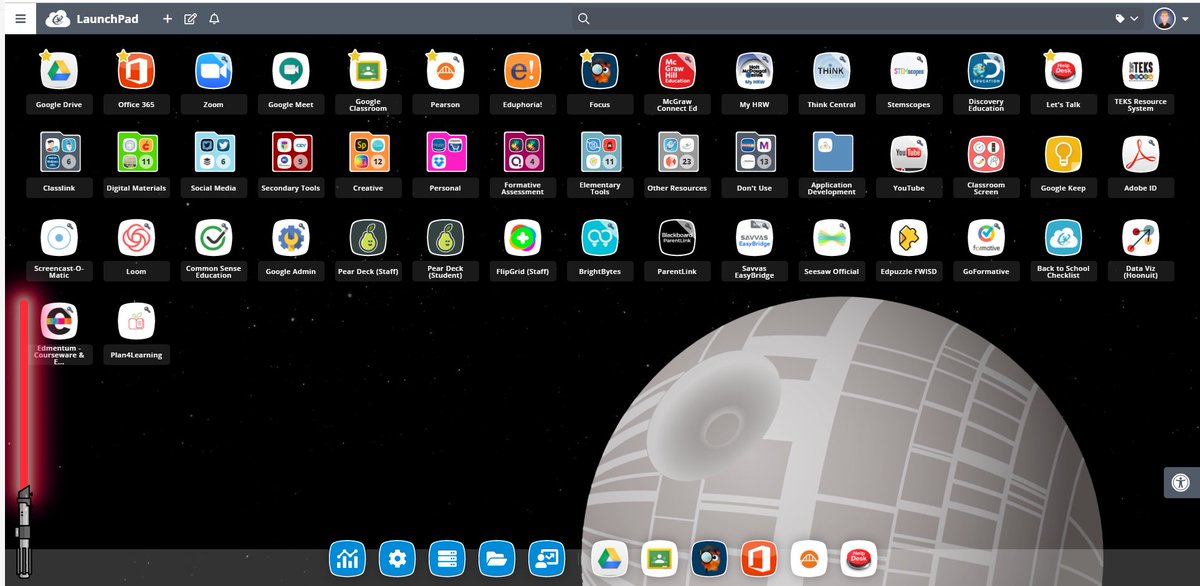Open Seesaw Official

pyautogui.click(x=832, y=238)
